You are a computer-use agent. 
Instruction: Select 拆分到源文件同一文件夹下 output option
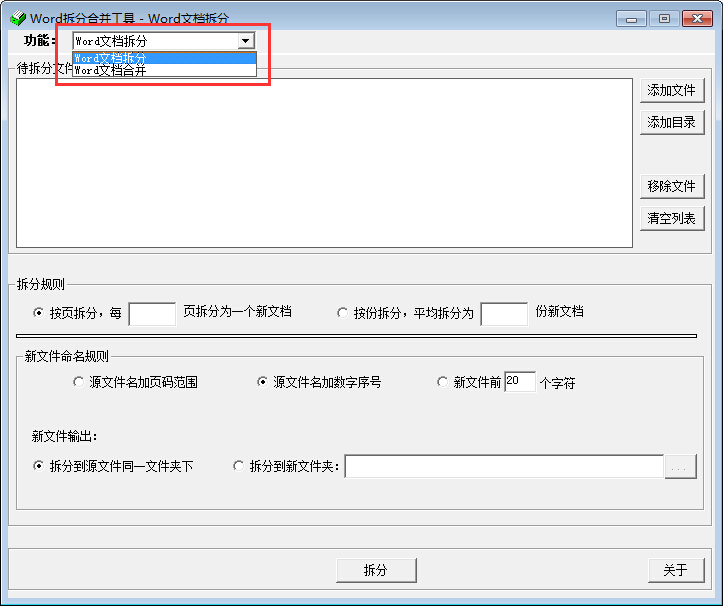point(39,466)
